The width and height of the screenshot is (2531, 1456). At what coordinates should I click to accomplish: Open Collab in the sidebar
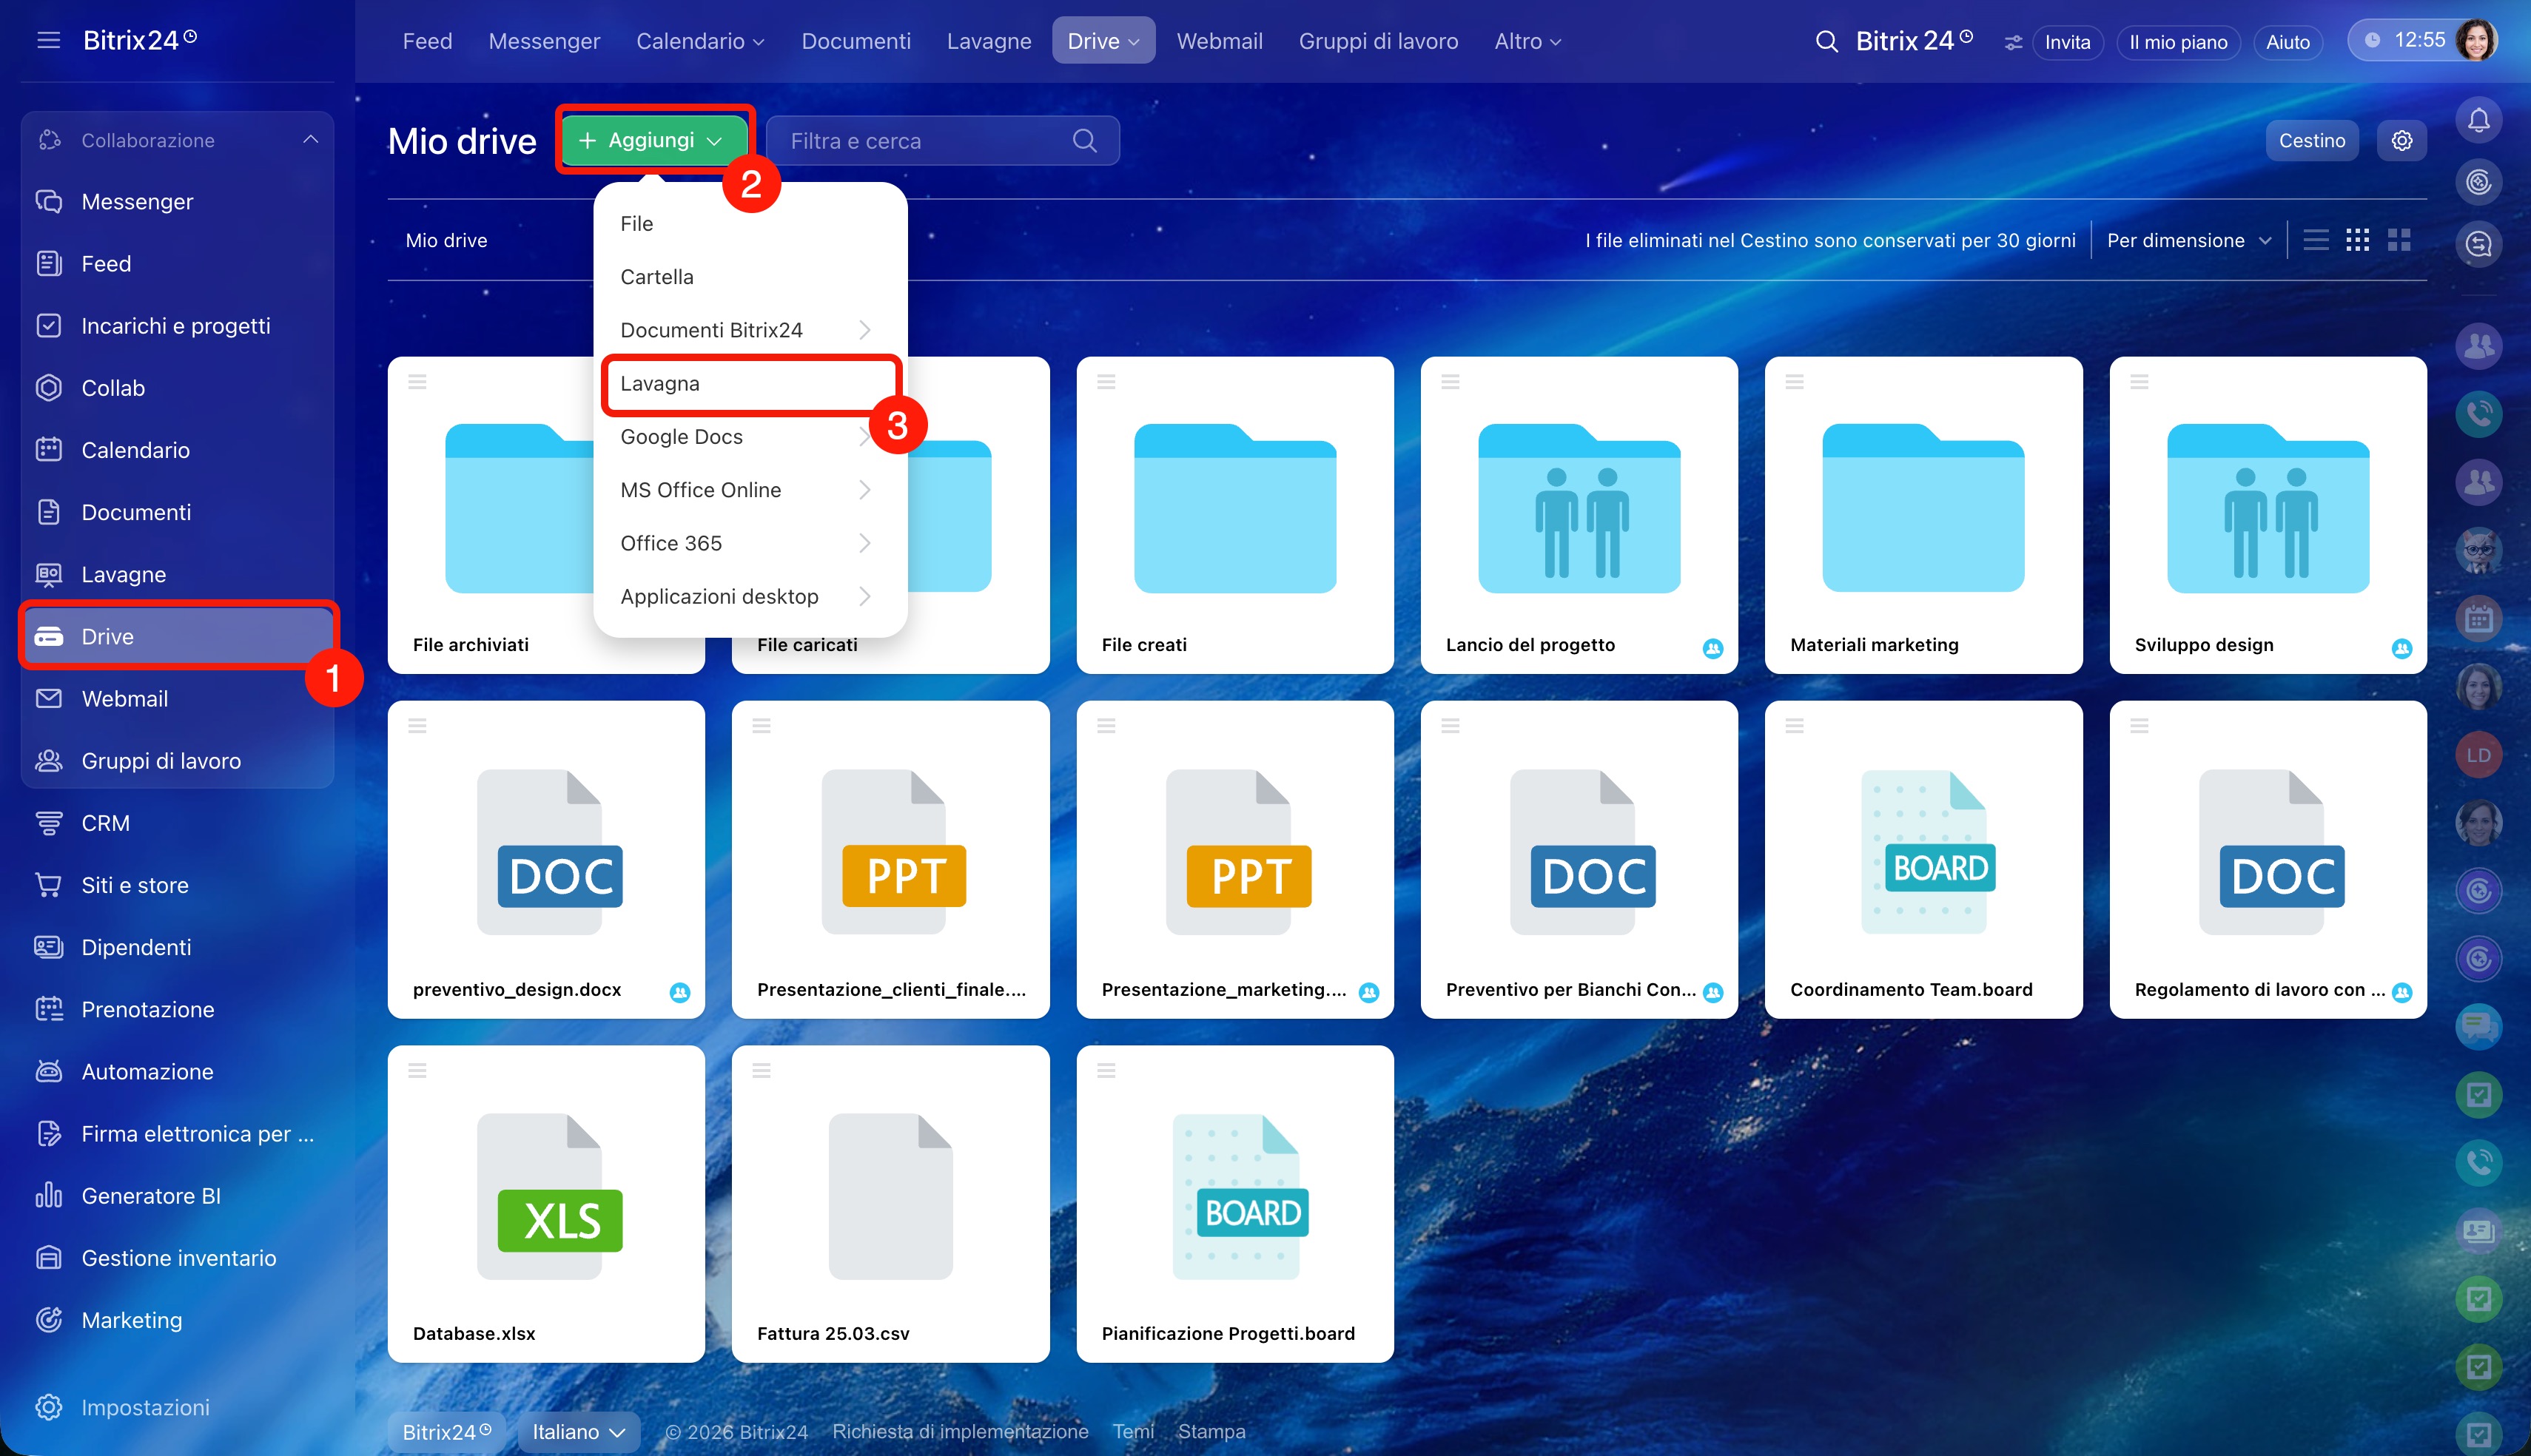178,388
